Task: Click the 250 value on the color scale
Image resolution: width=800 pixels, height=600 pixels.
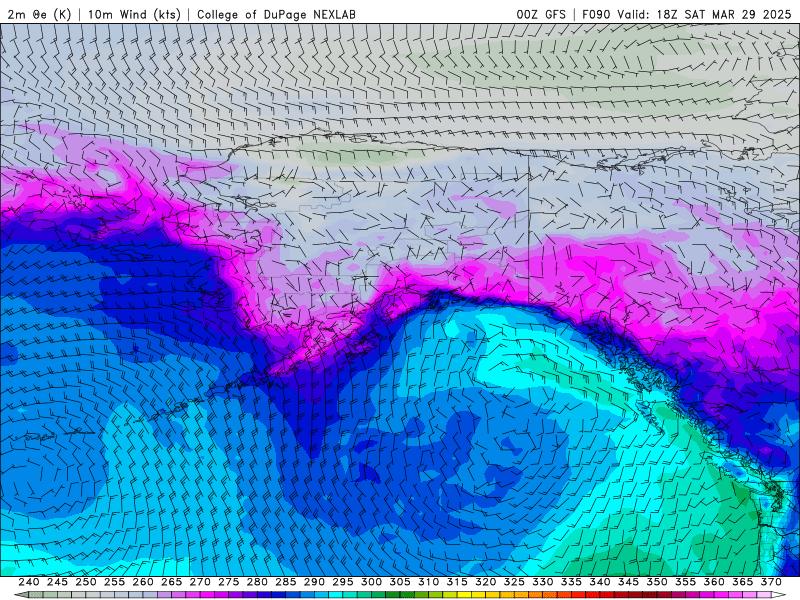Action: click(86, 582)
